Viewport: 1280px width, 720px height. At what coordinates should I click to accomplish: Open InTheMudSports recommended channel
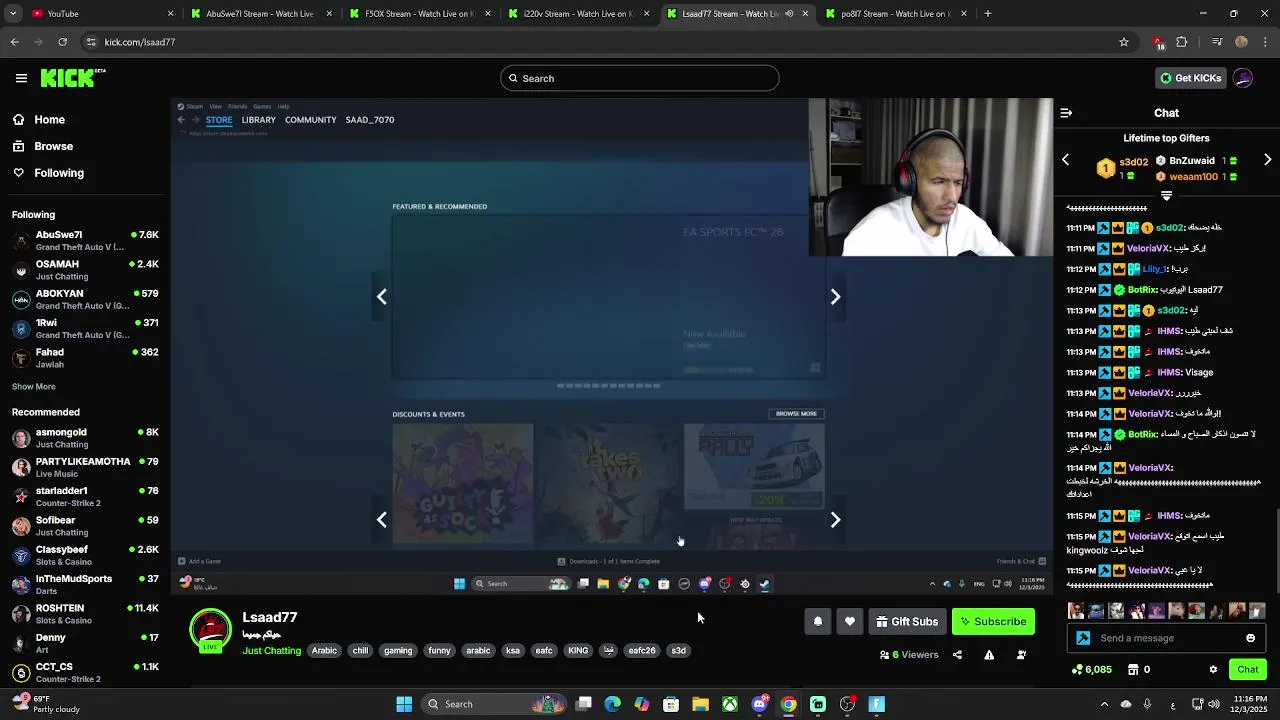click(85, 584)
